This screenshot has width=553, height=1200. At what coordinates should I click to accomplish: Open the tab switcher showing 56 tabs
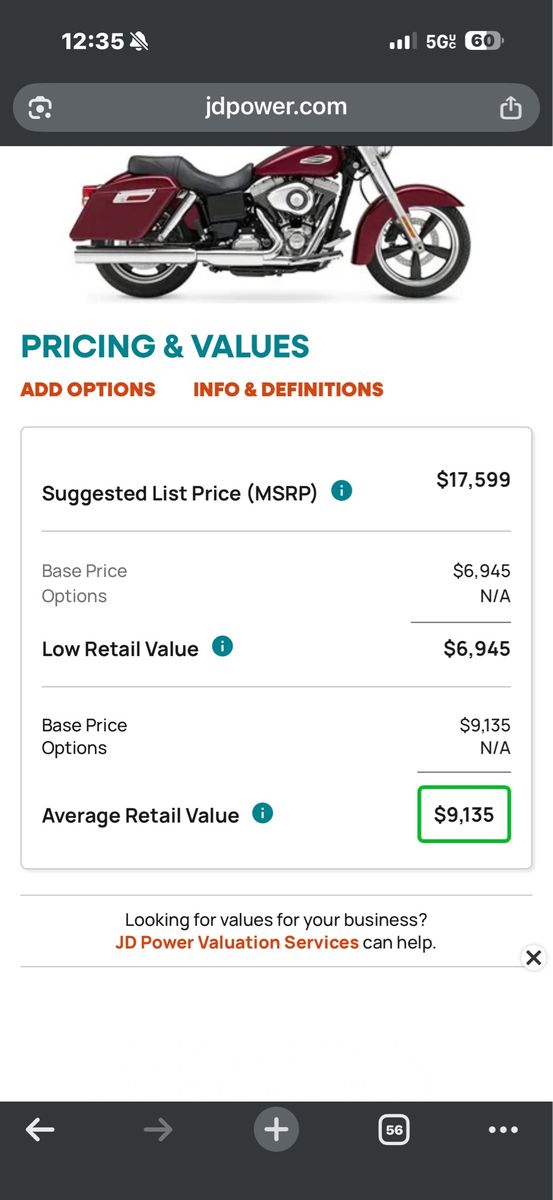click(394, 1130)
